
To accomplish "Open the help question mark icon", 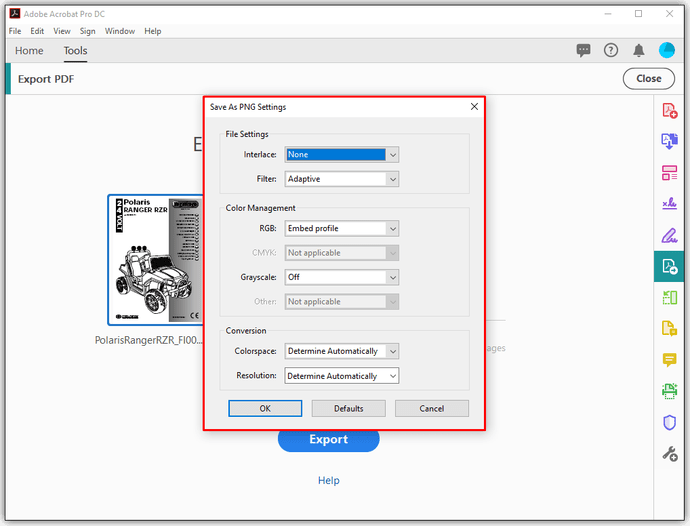I will (x=611, y=51).
